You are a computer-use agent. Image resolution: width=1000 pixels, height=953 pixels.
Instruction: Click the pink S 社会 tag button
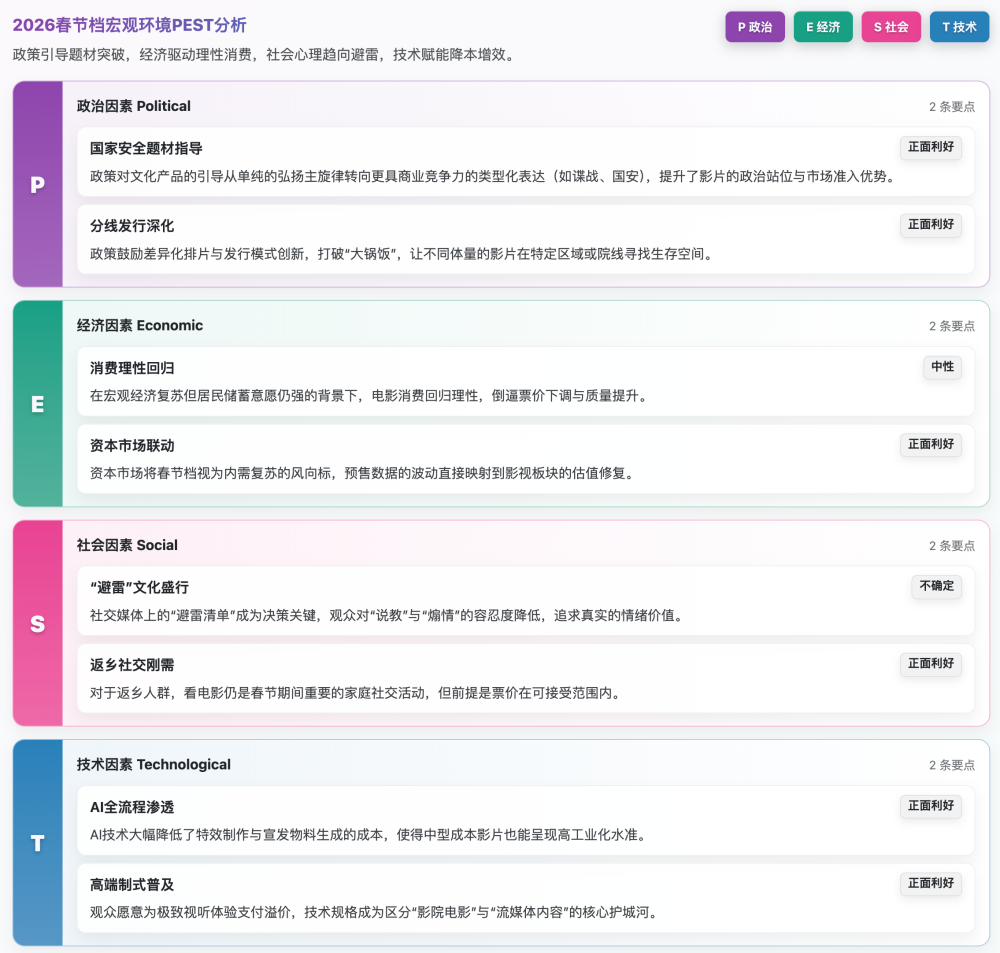[891, 27]
